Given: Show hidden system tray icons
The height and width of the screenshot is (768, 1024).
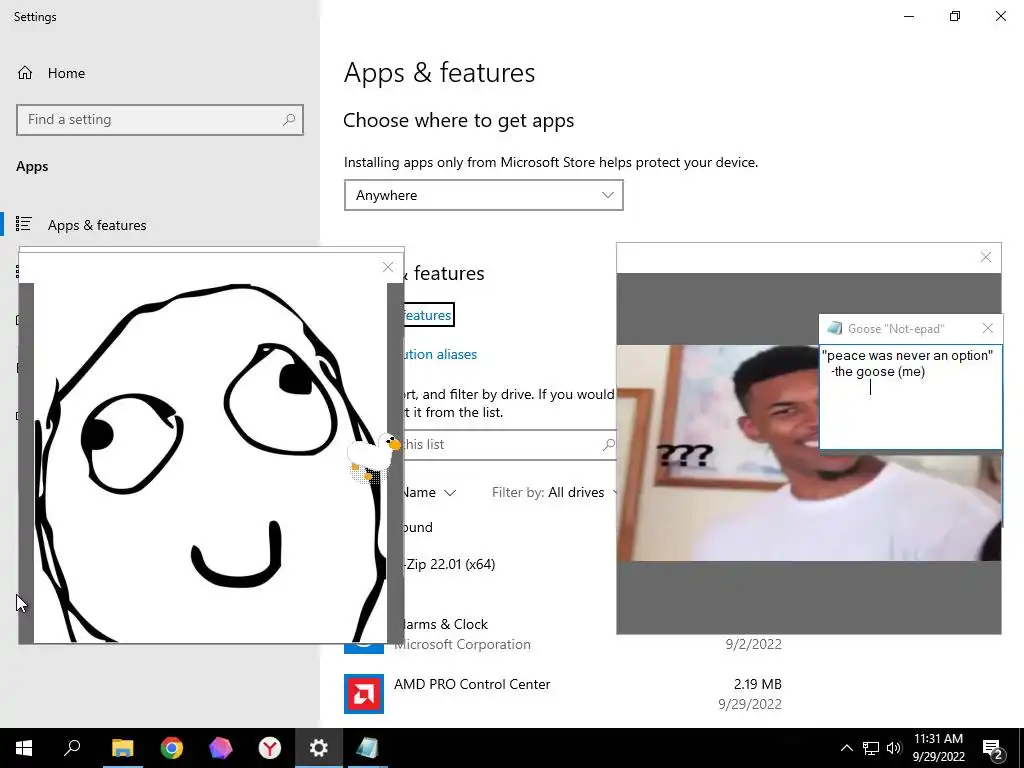Looking at the screenshot, I should (x=846, y=748).
